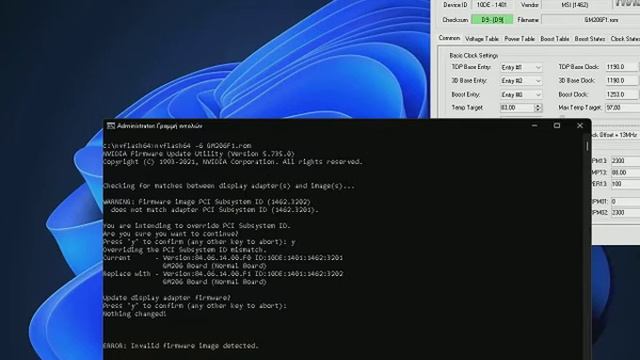
Task: Click the Nothing changed! line
Action: pyautogui.click(x=135, y=314)
